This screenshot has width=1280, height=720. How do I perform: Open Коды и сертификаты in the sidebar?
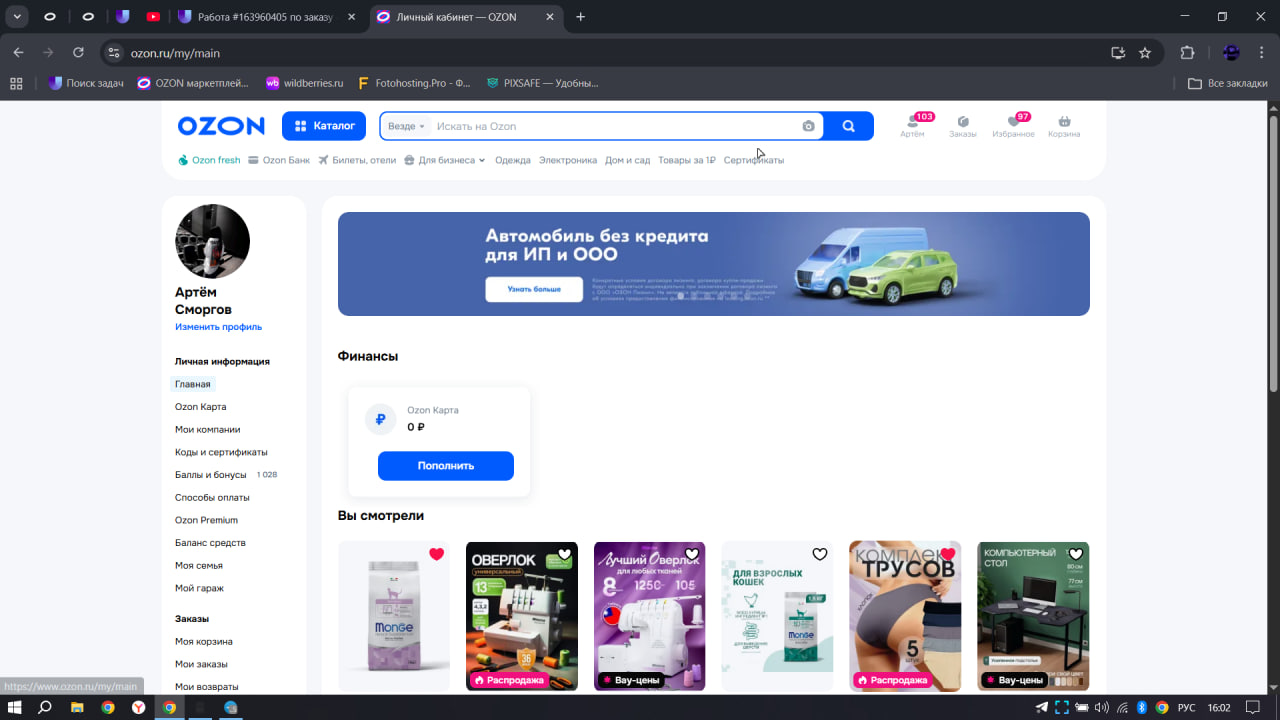pyautogui.click(x=221, y=452)
